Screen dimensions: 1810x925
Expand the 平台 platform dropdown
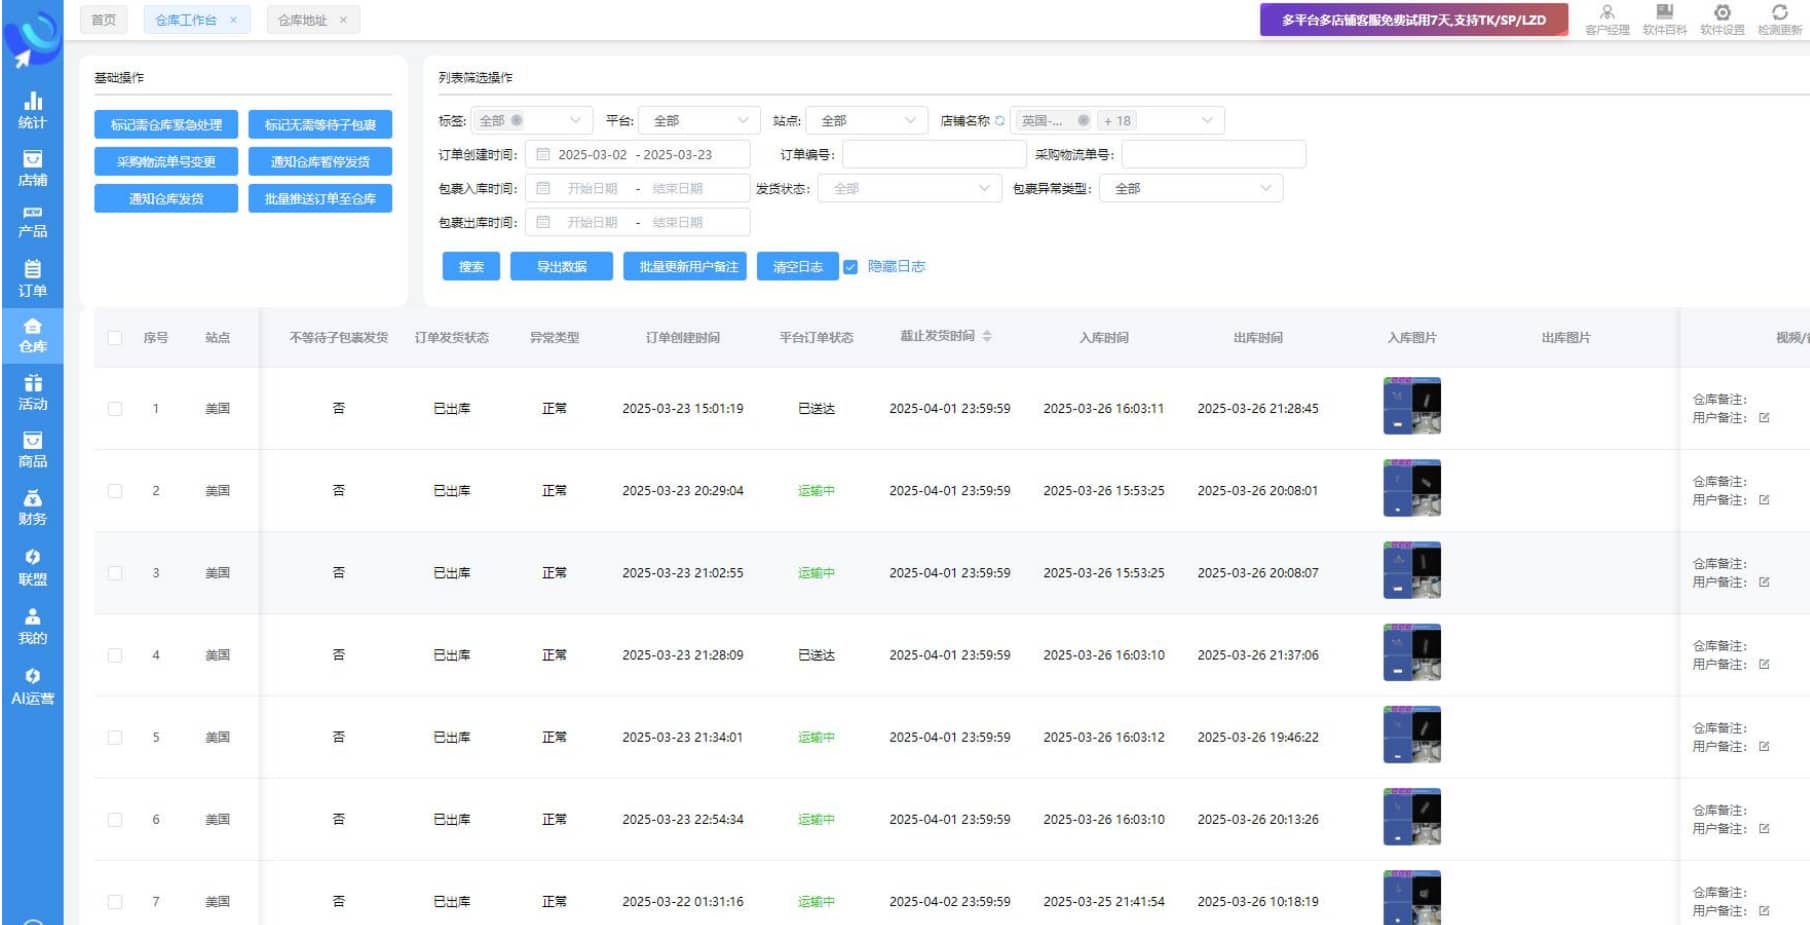click(x=699, y=121)
